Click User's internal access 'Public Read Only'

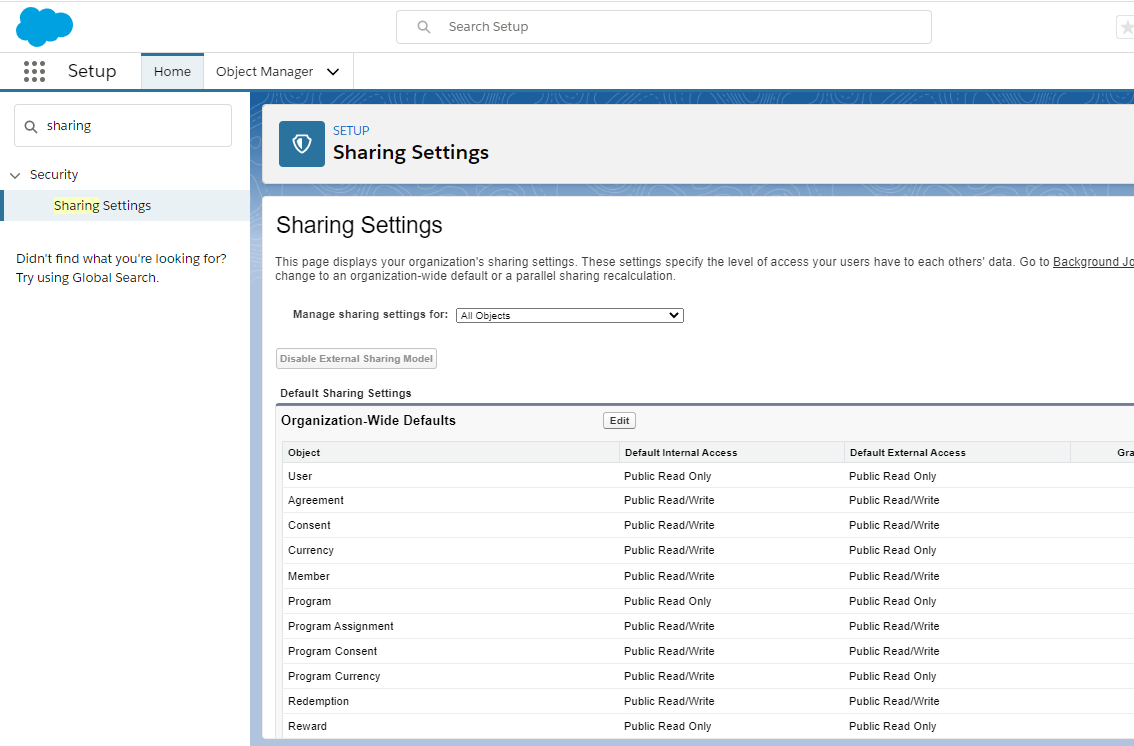coord(668,476)
